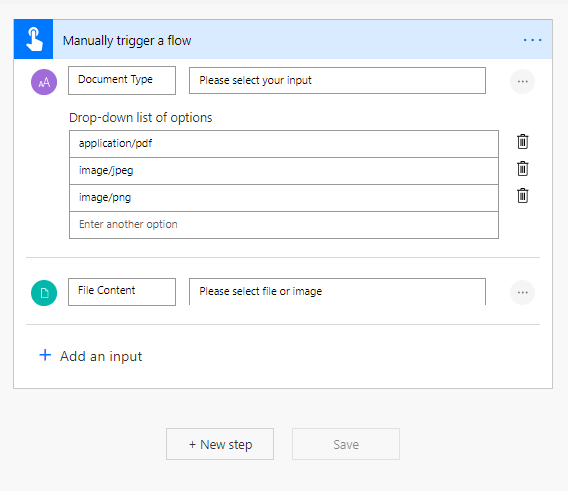Edit the File Content name field
This screenshot has height=491, width=568.
coord(122,292)
